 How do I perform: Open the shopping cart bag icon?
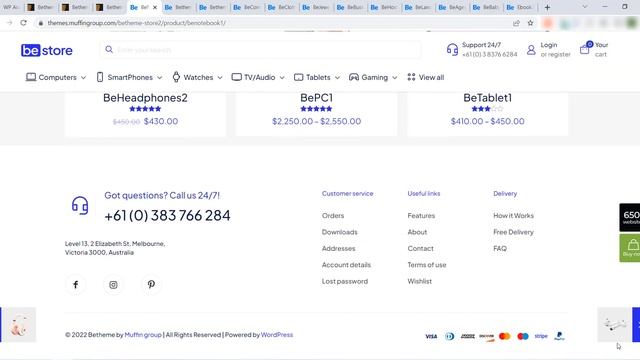pyautogui.click(x=584, y=49)
